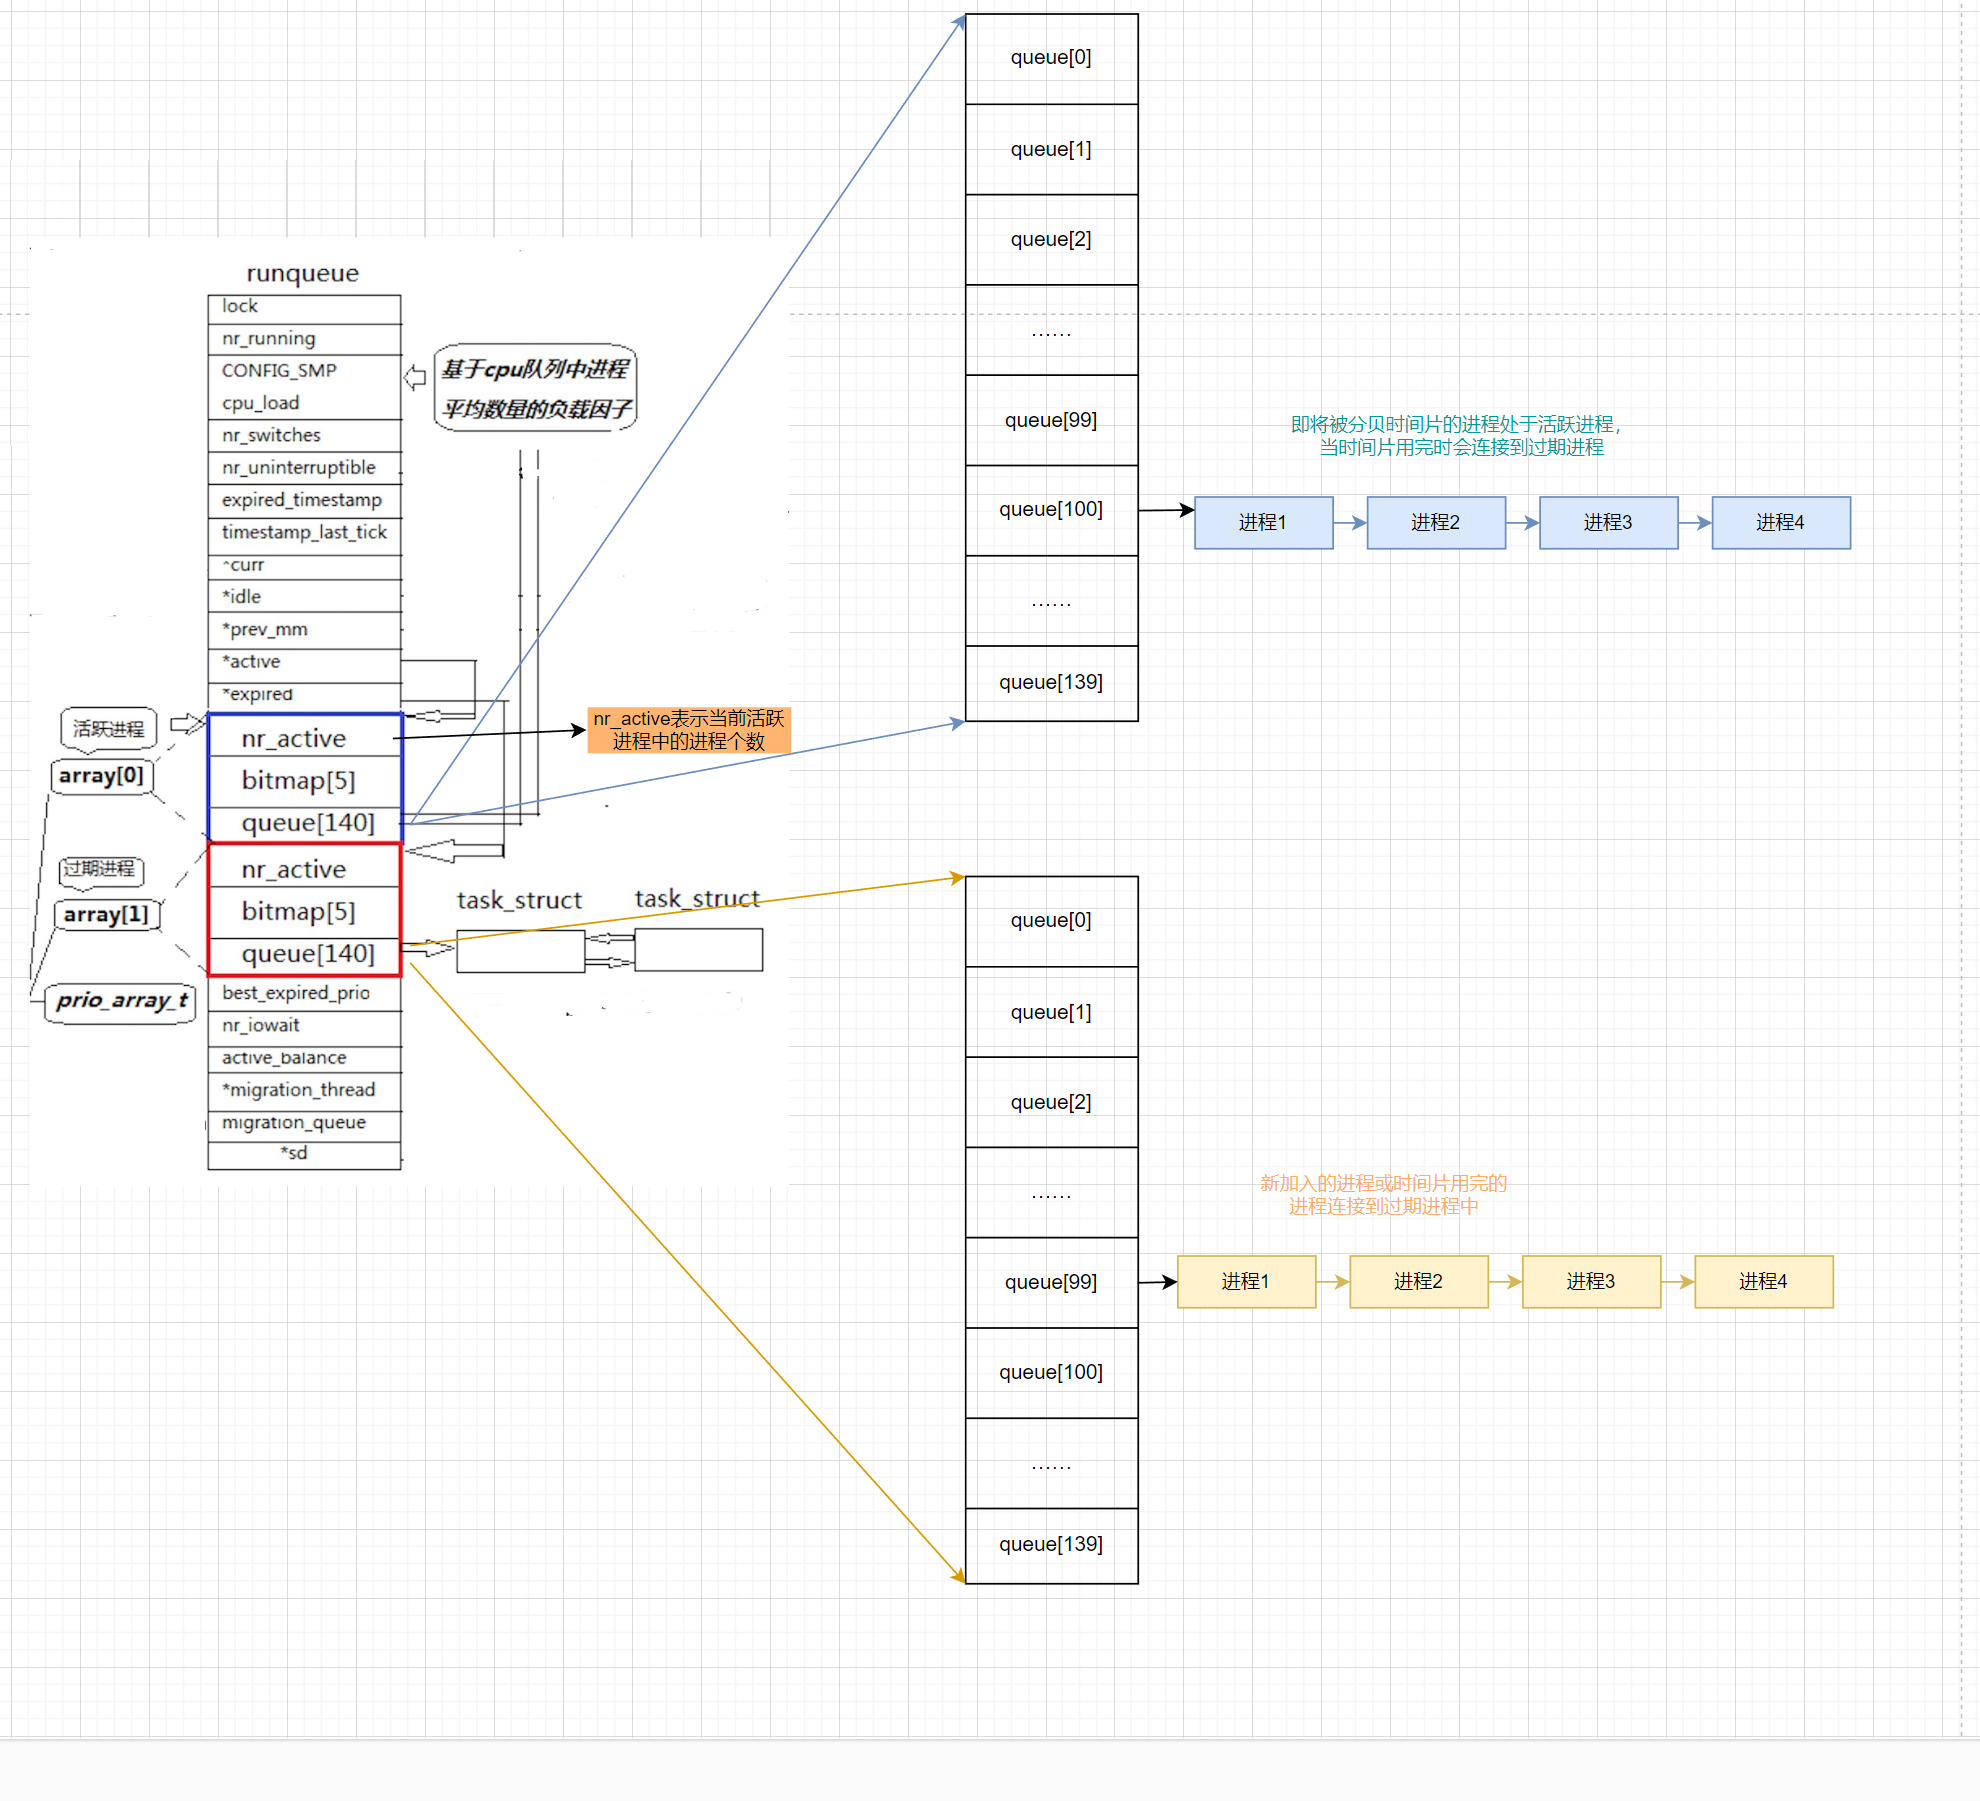Select the 活跃进程 callout bubble

pos(108,729)
